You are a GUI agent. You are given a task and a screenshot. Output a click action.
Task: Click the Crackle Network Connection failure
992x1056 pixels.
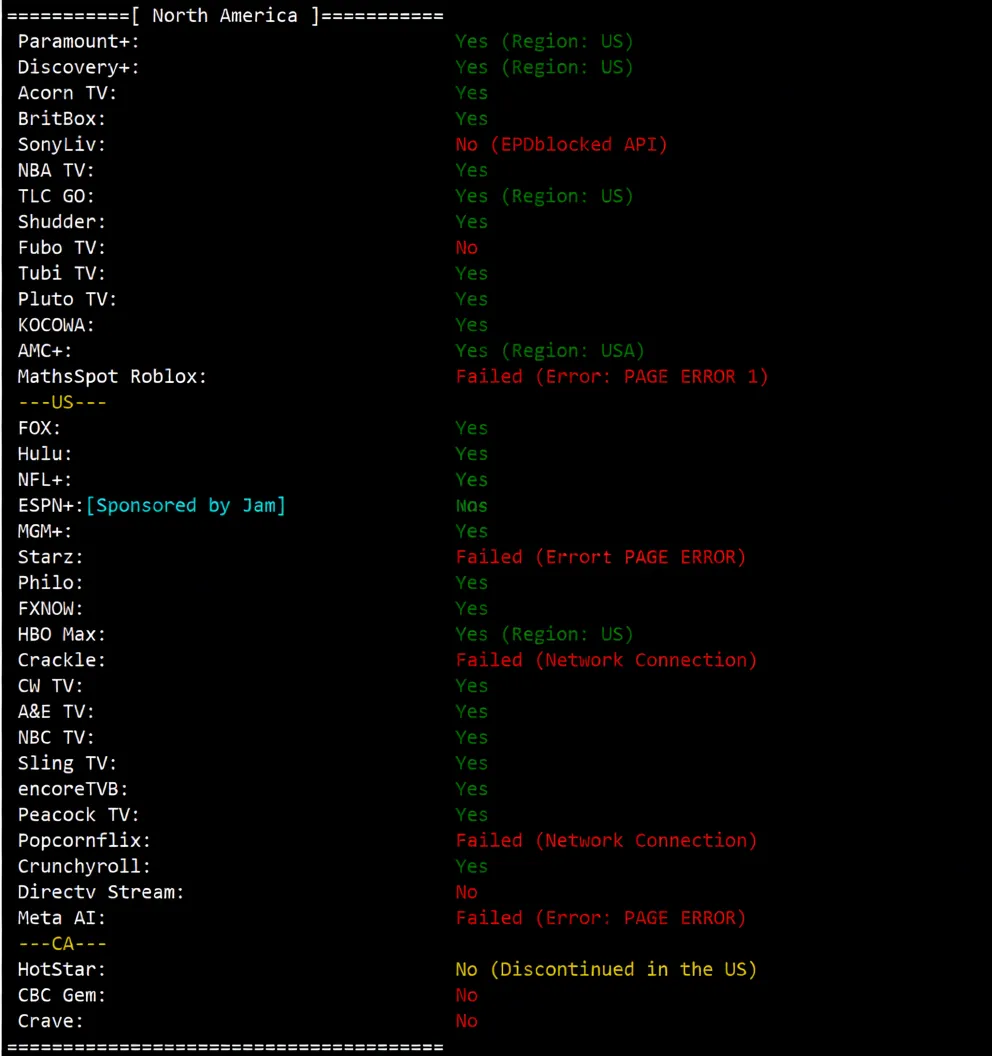(x=606, y=659)
